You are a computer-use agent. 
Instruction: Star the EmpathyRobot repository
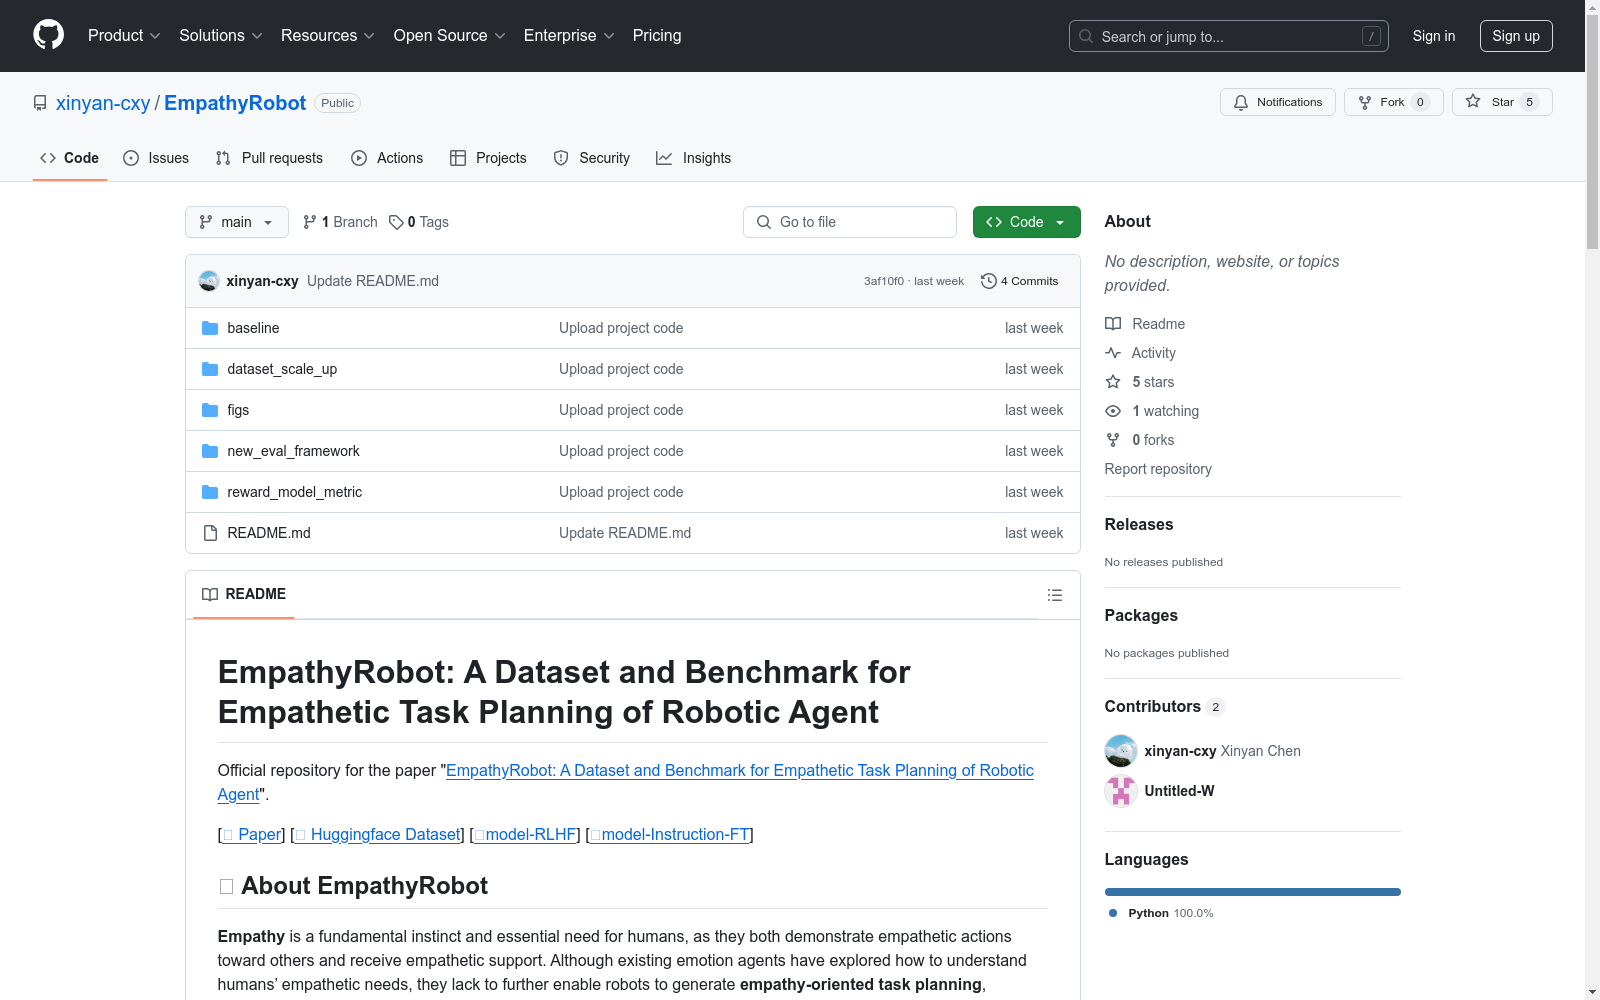click(x=1501, y=102)
